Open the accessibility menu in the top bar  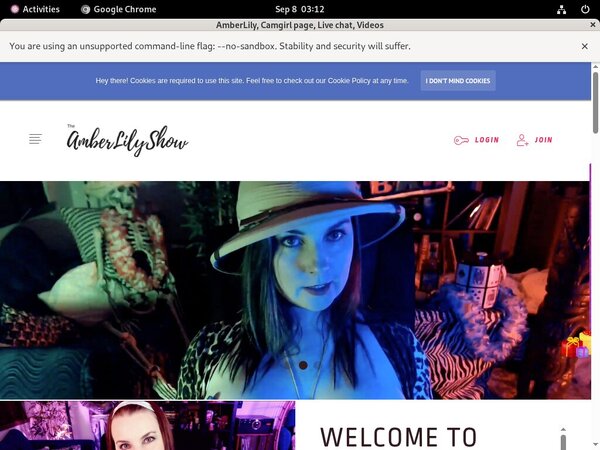[x=536, y=9]
